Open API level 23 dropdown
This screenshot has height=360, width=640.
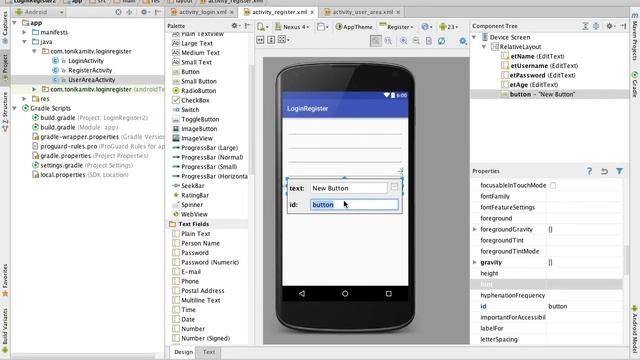coord(448,27)
